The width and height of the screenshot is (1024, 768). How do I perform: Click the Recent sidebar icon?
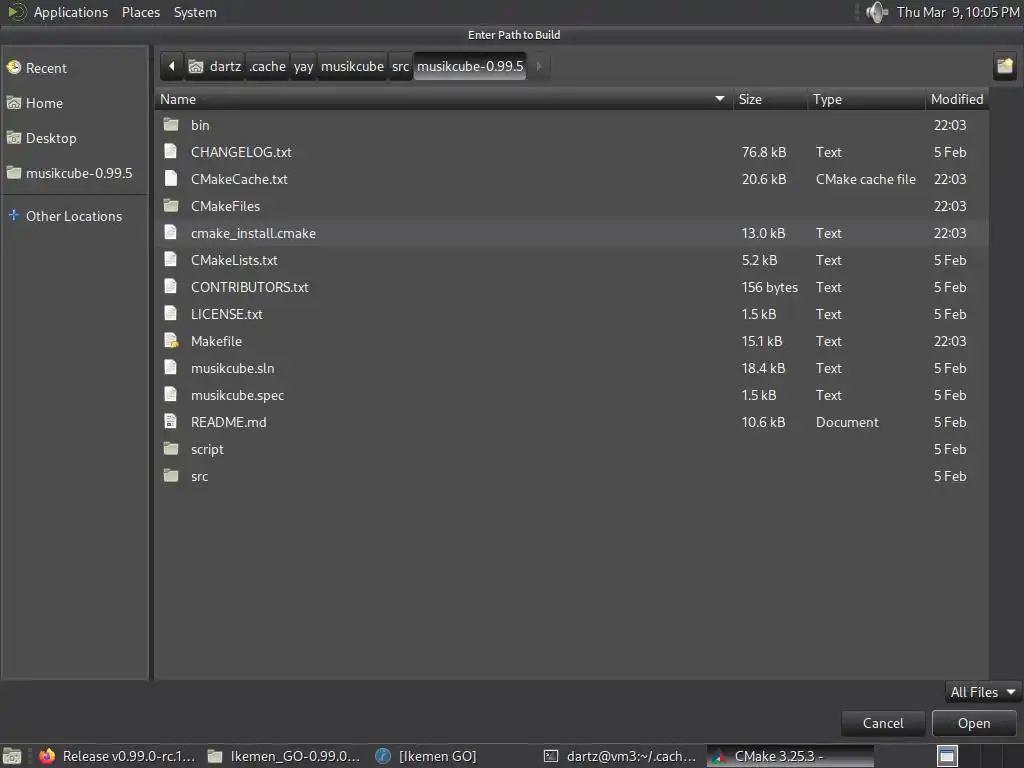coord(14,67)
